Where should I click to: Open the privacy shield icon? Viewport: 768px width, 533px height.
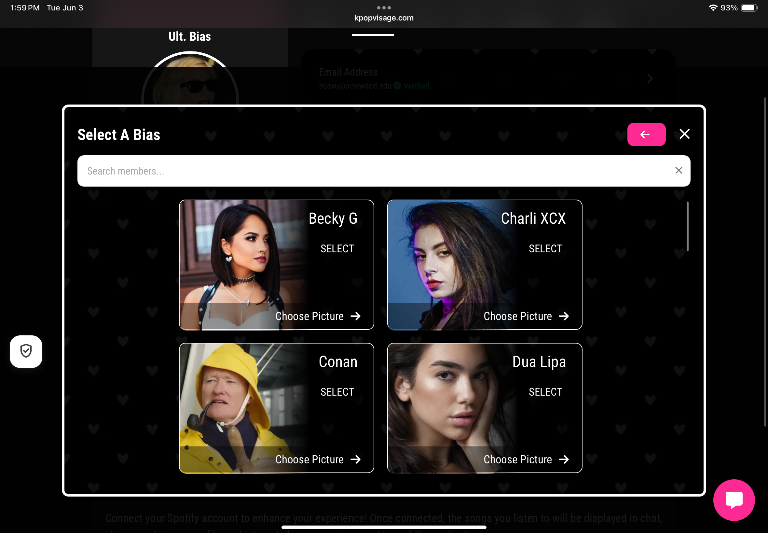click(x=26, y=351)
